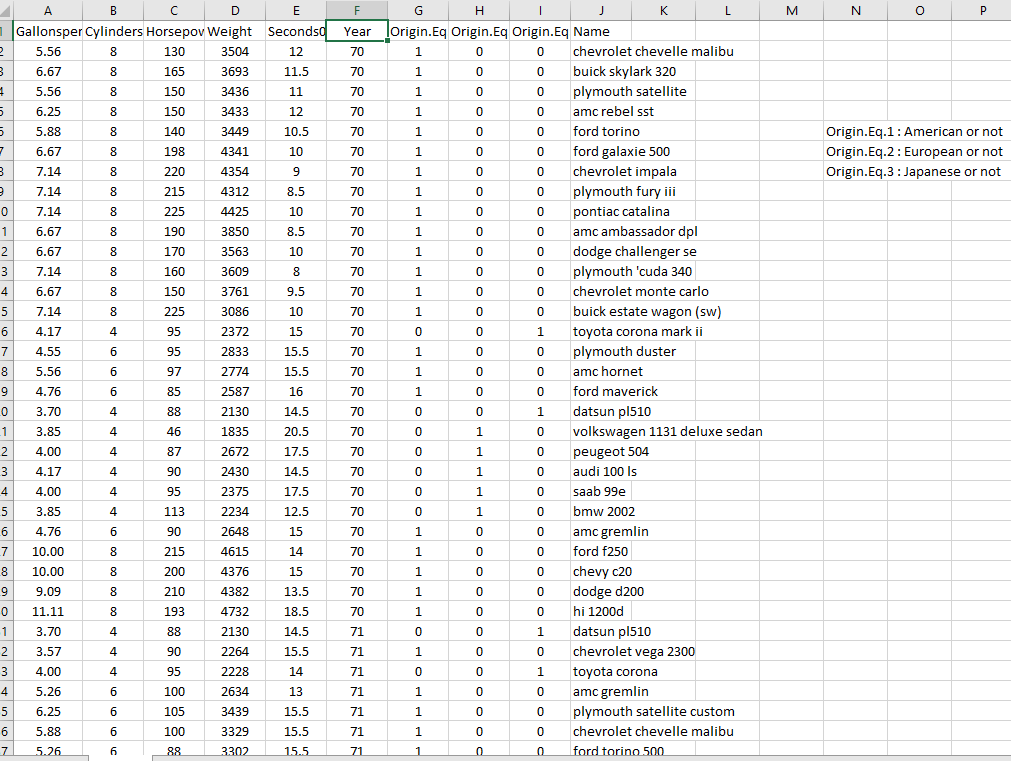Select the cell with weight 4732
1011x761 pixels.
coord(235,611)
